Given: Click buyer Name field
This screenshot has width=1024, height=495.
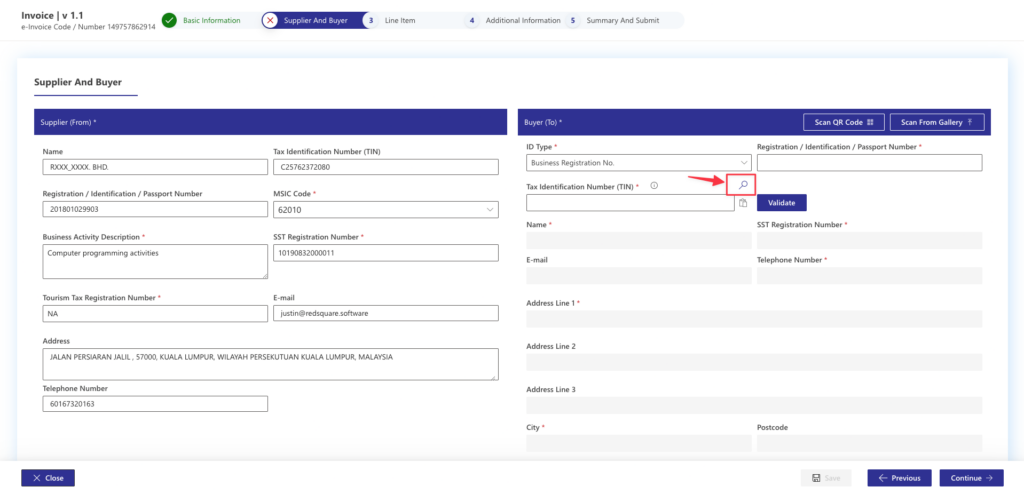Looking at the screenshot, I should 639,240.
